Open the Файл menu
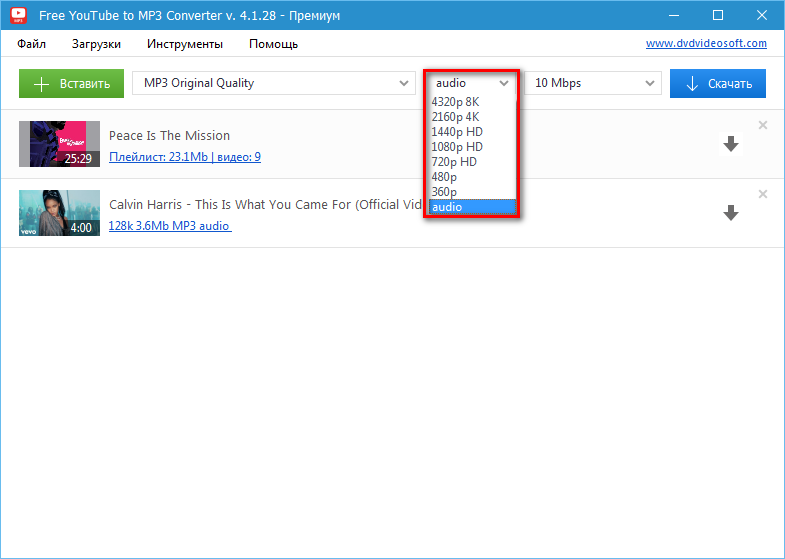The height and width of the screenshot is (559, 785). [32, 44]
